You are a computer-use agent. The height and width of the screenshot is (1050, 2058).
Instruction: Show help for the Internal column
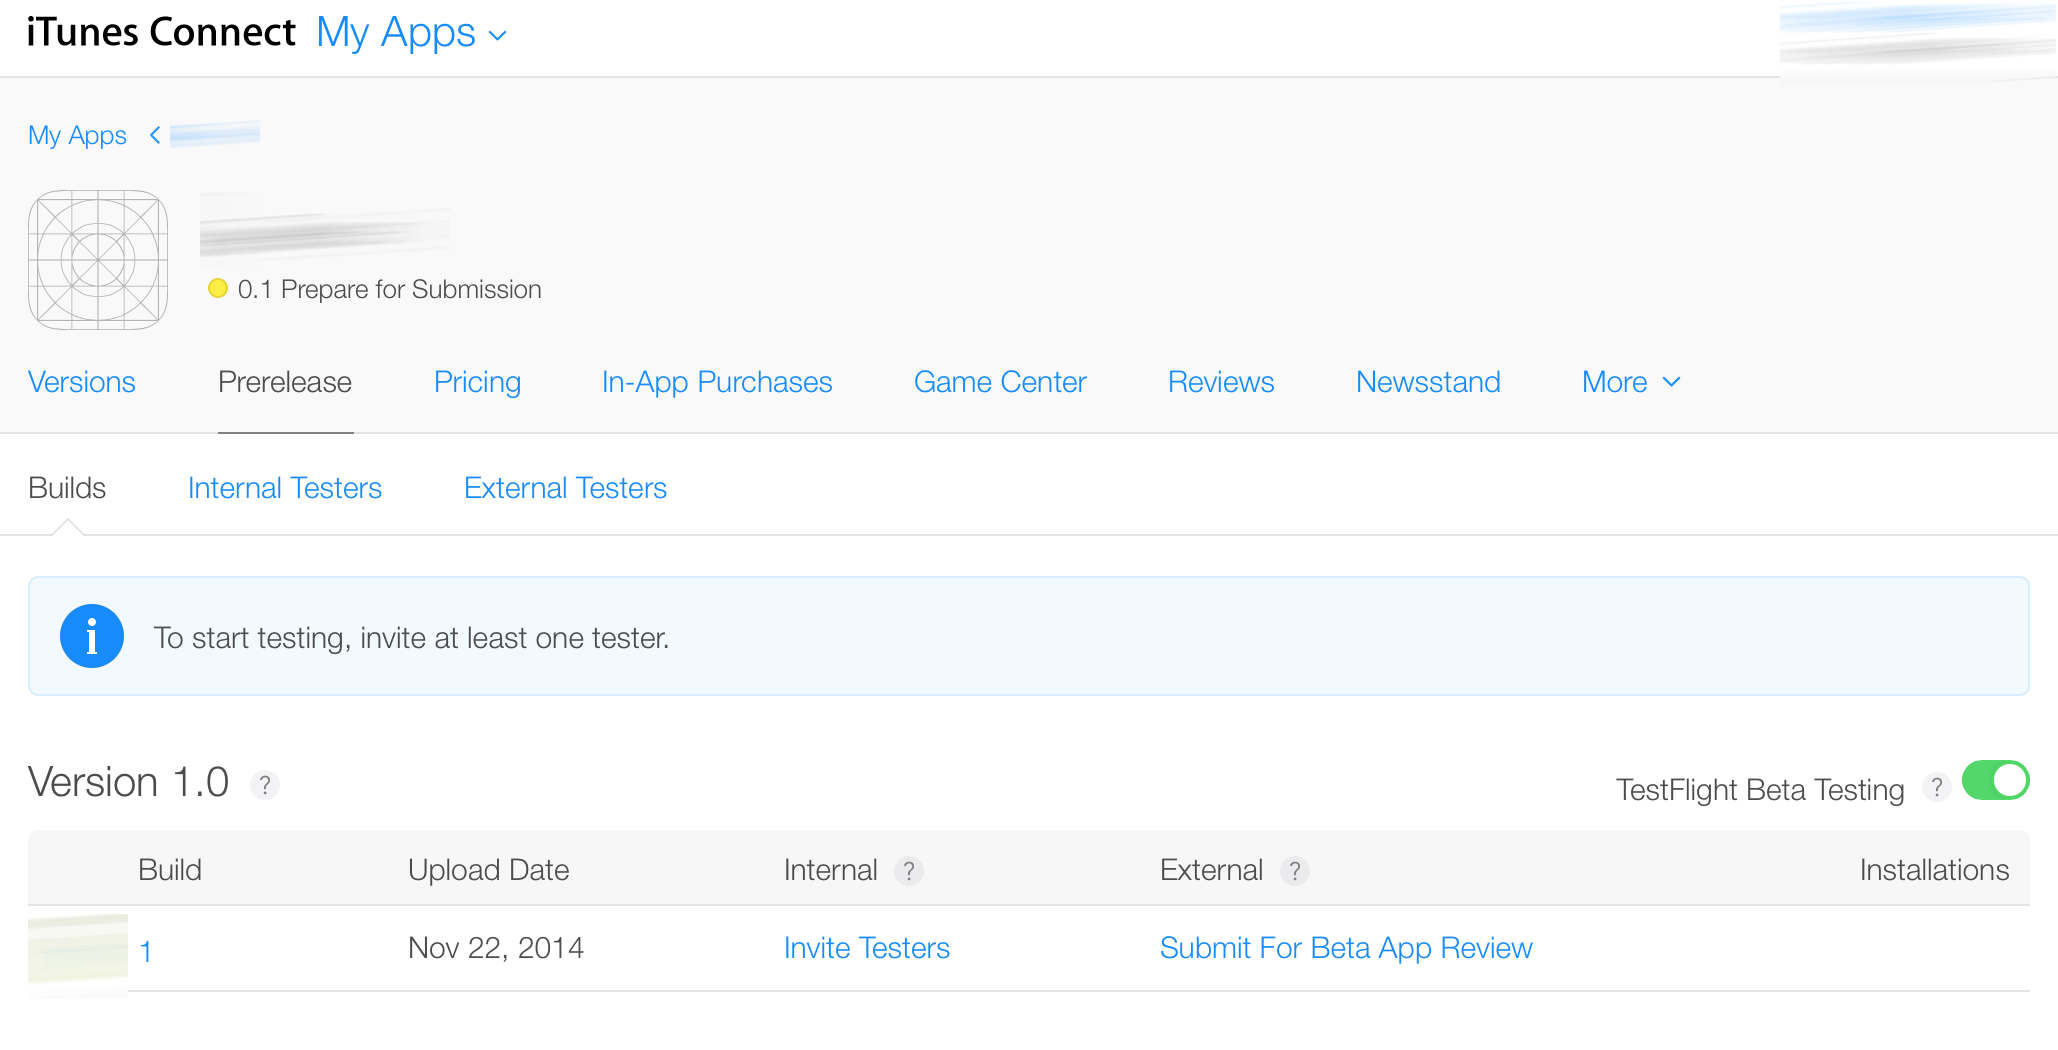tap(908, 871)
